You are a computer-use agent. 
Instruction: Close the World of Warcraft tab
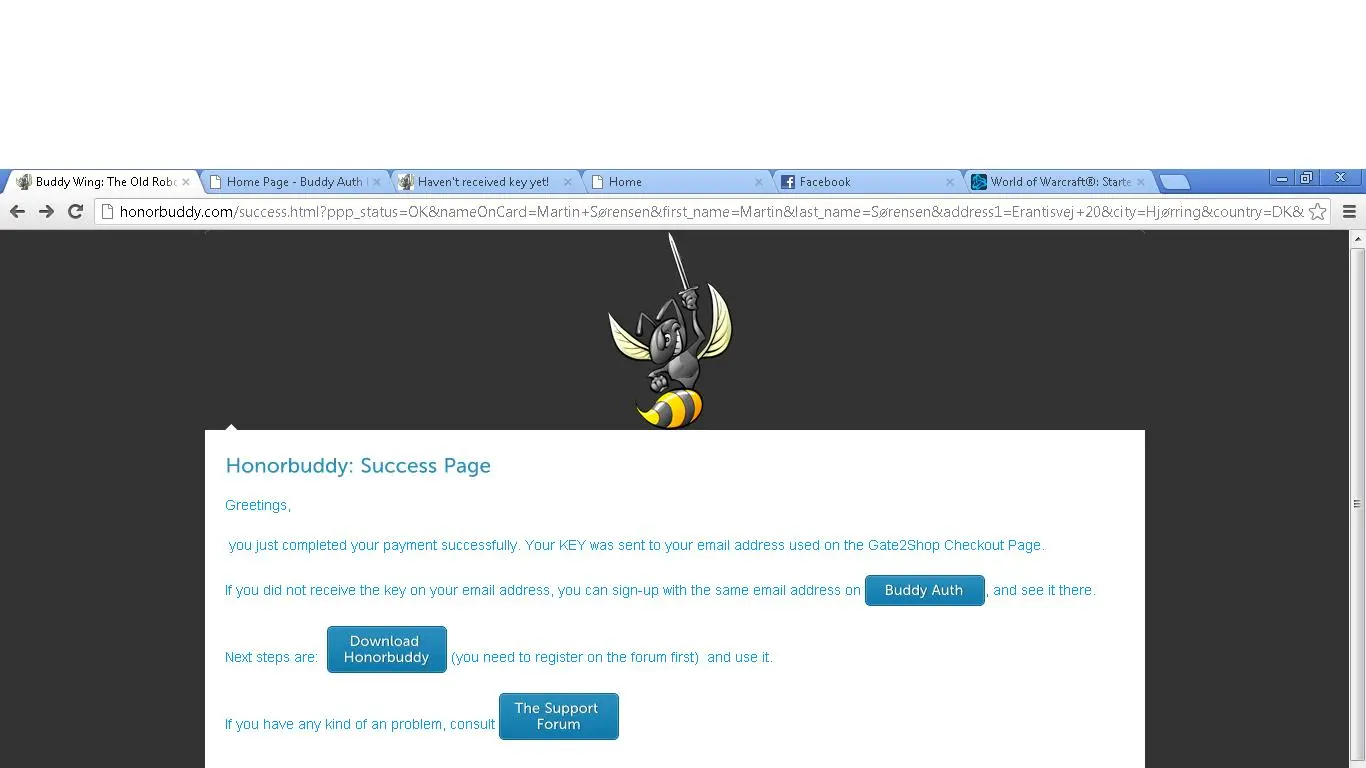tap(1140, 182)
